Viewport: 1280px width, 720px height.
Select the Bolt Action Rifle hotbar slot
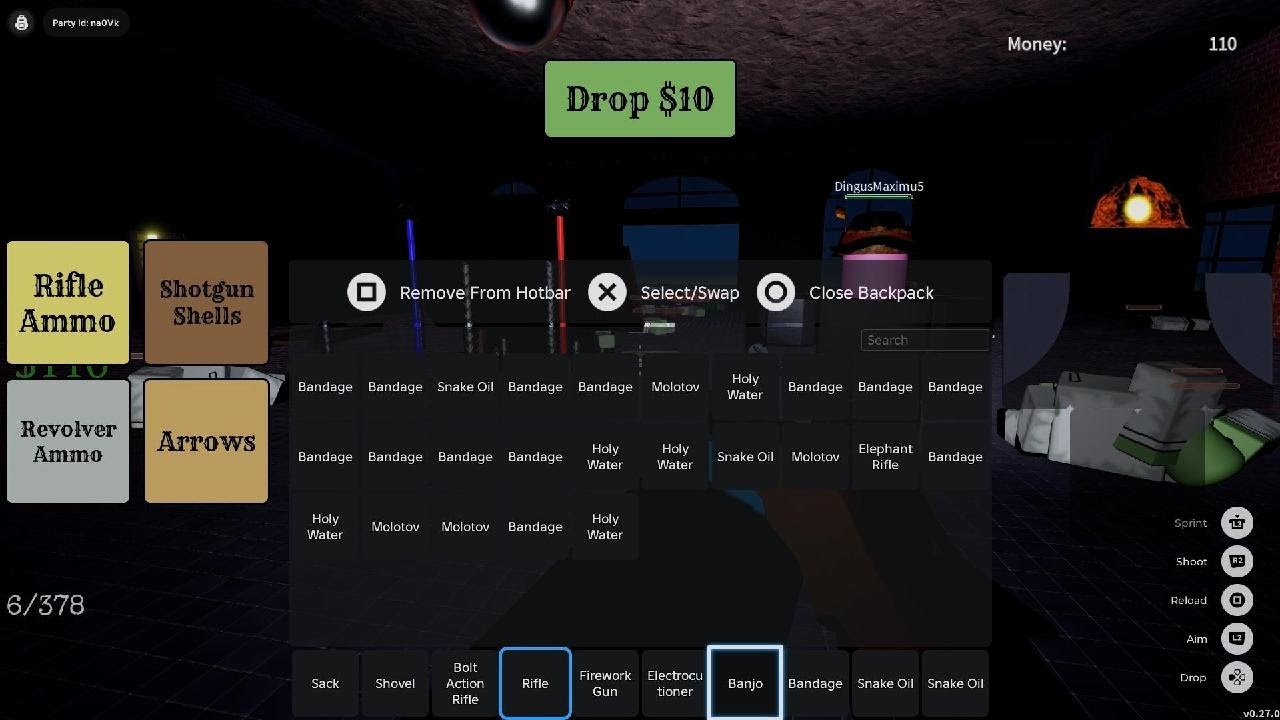click(465, 683)
